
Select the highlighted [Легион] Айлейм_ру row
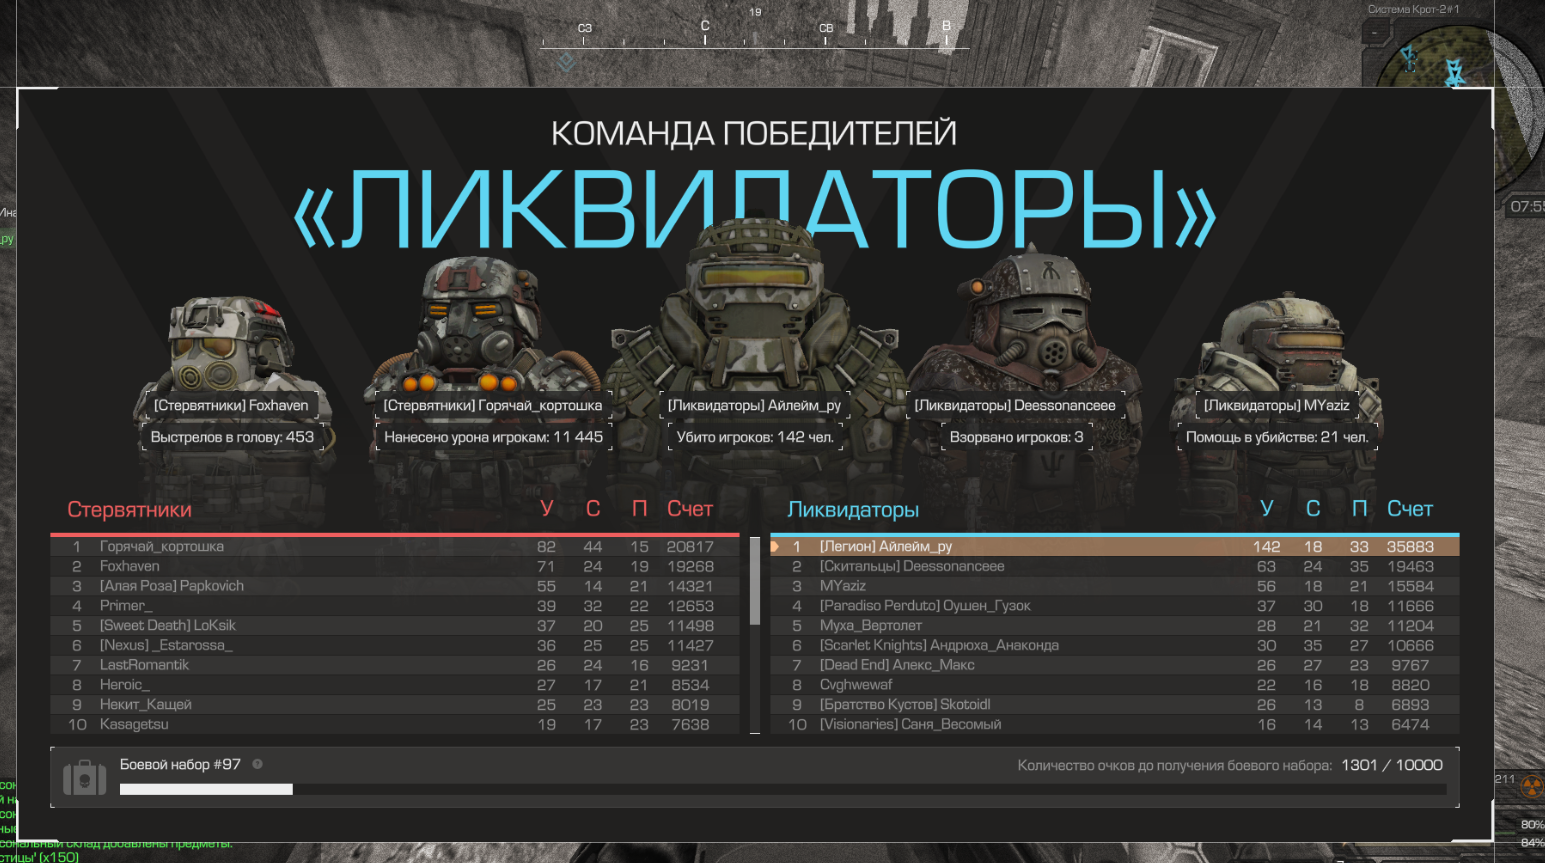1115,546
